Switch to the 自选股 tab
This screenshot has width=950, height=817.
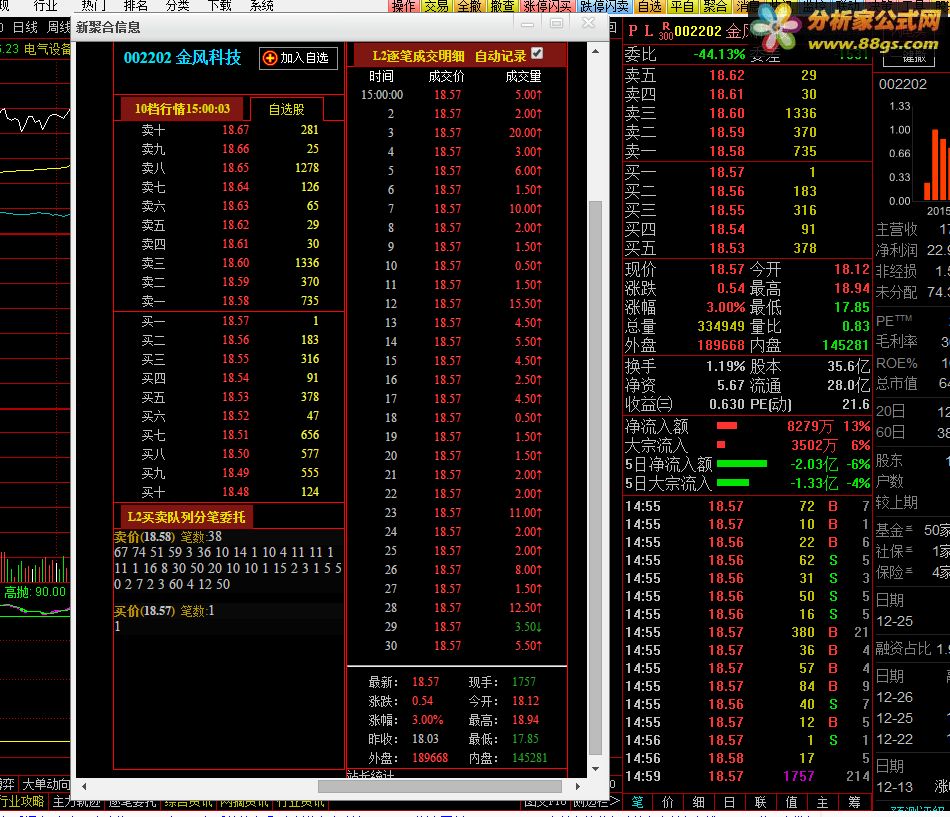[287, 110]
